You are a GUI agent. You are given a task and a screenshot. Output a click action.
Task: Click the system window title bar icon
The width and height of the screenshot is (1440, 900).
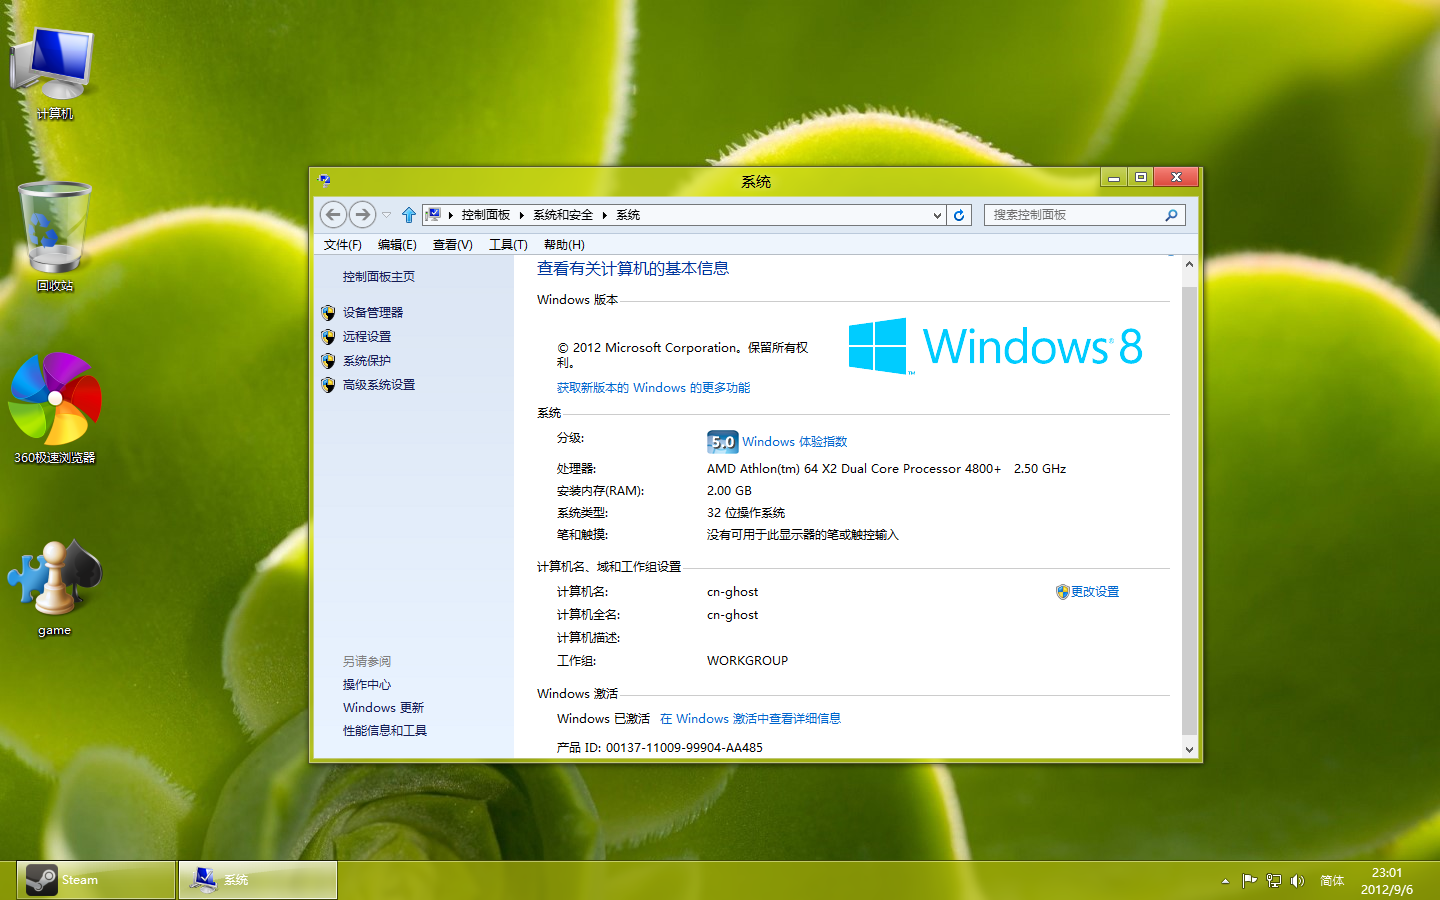point(324,180)
